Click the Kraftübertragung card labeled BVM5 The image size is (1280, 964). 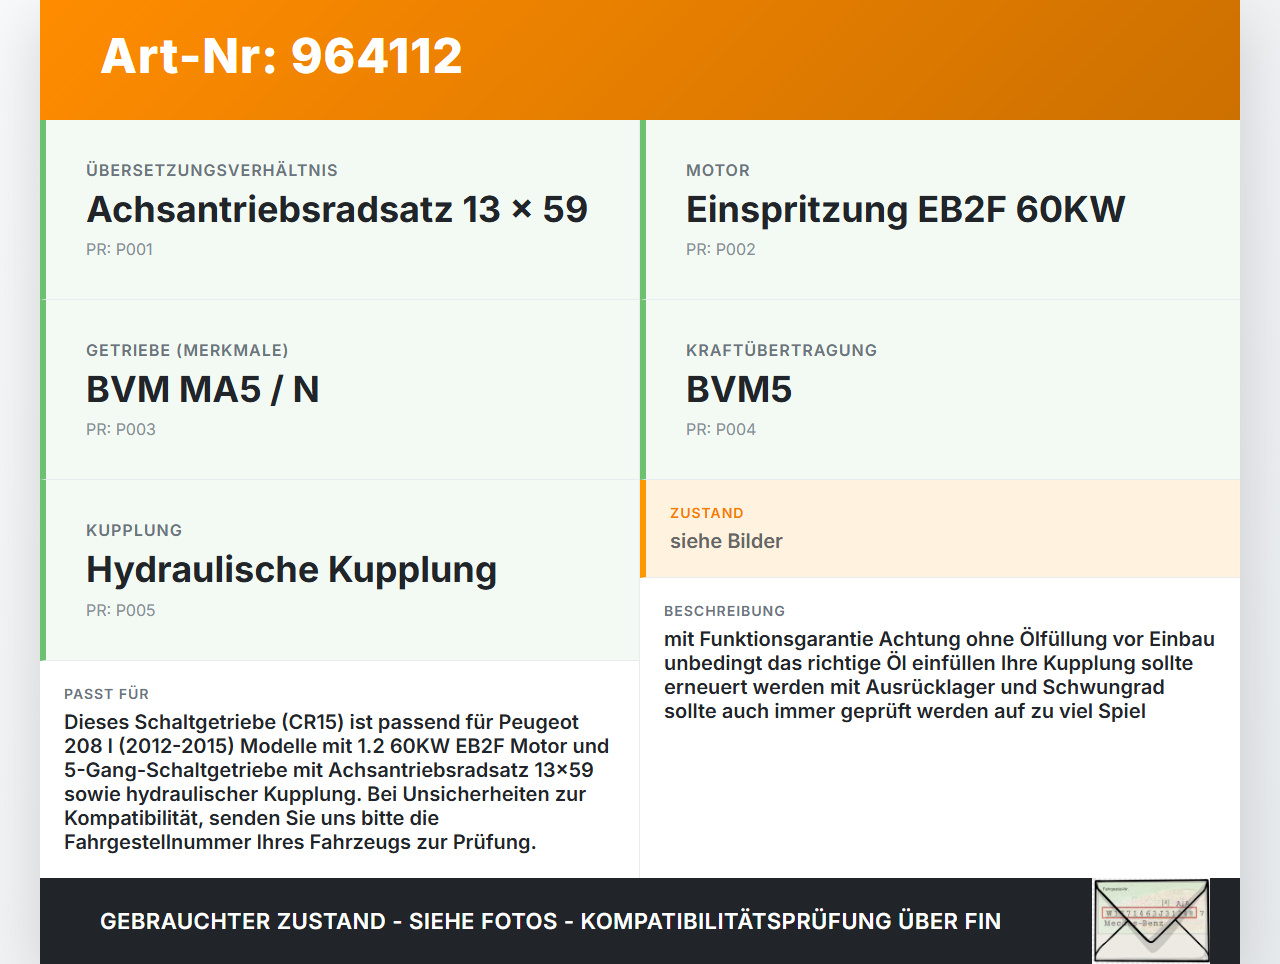(940, 389)
